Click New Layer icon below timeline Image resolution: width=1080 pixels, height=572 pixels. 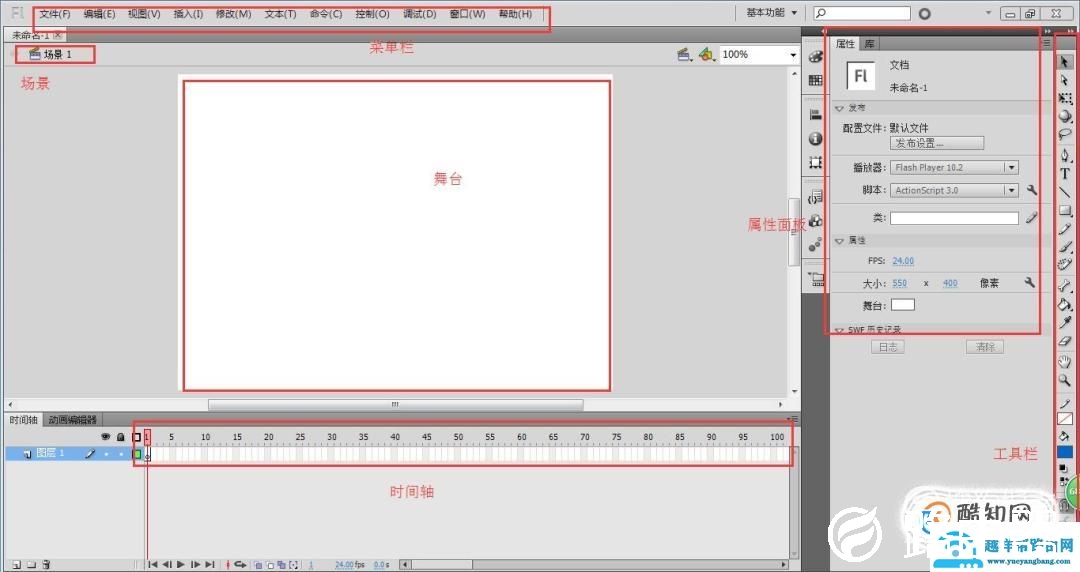click(17, 564)
